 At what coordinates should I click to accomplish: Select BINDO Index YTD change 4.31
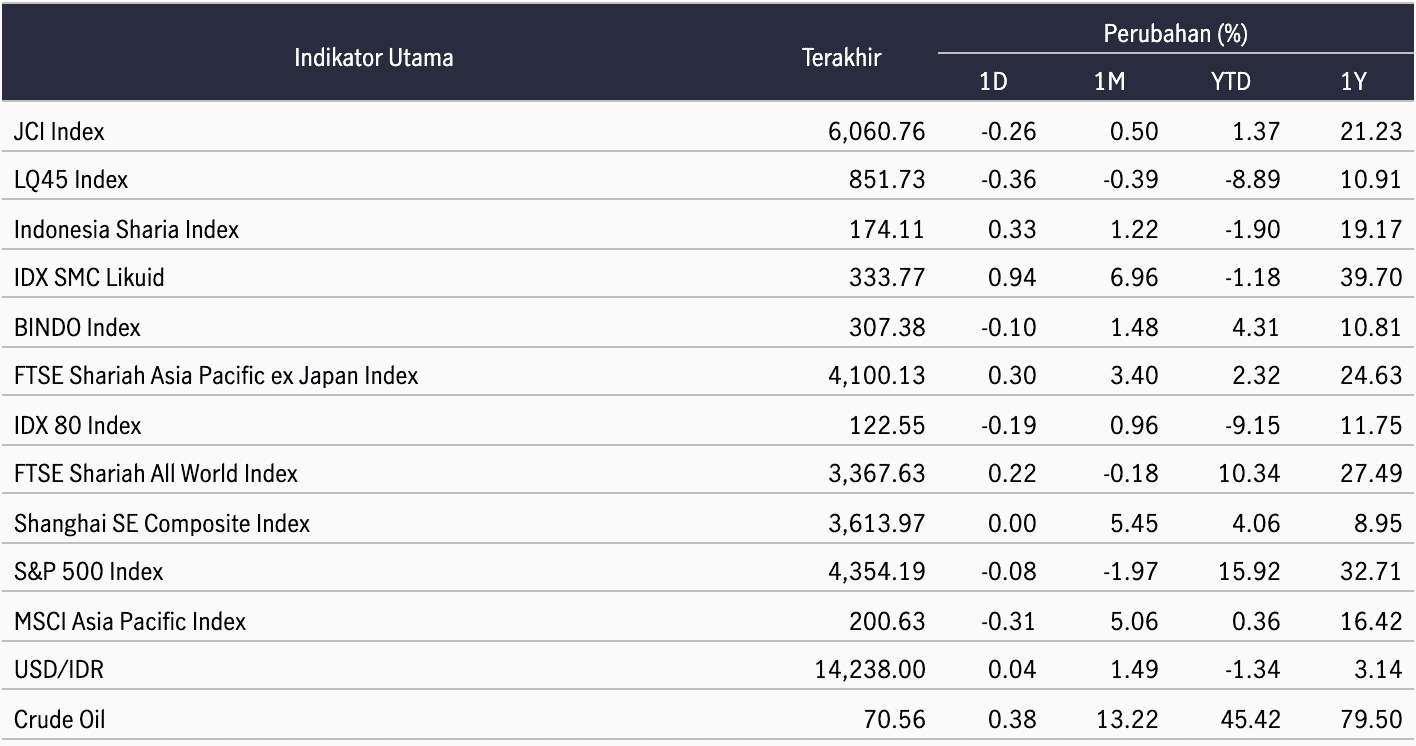(x=1255, y=327)
